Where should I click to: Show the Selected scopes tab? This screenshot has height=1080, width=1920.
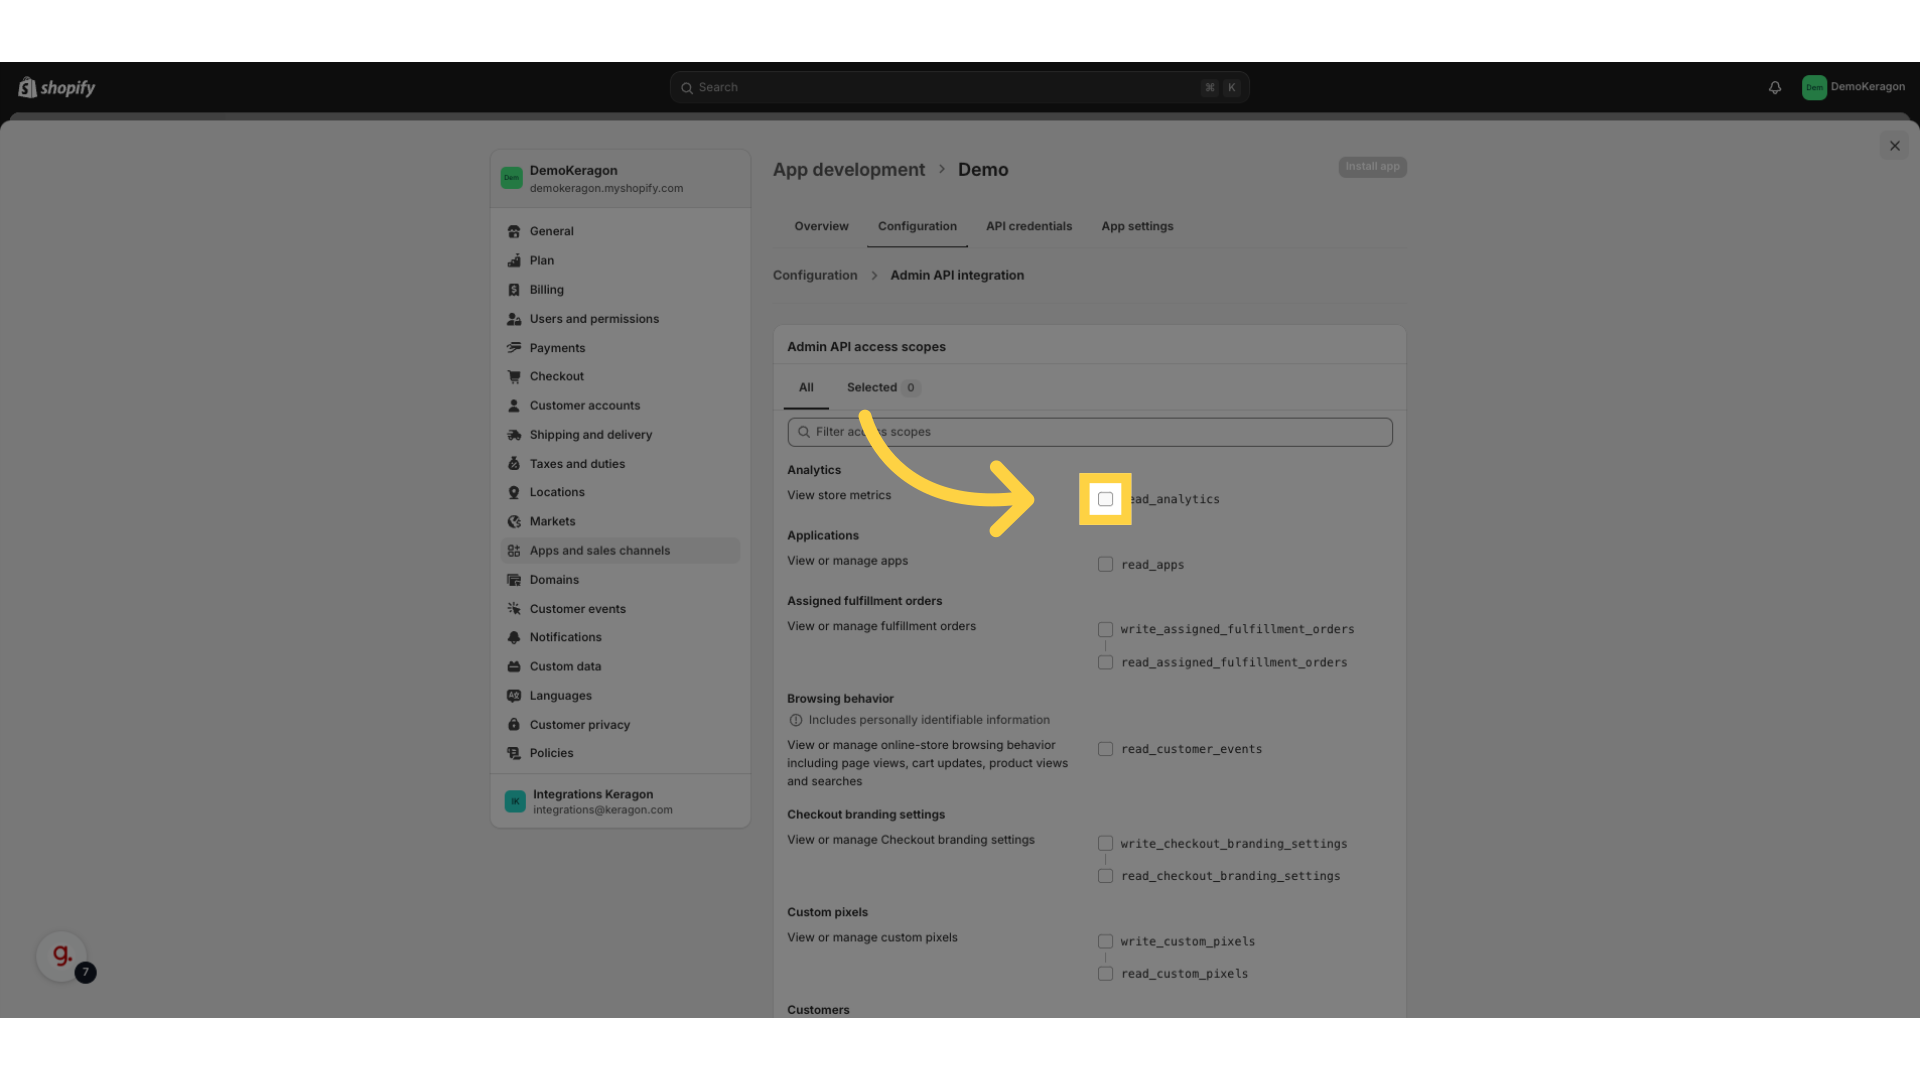(x=883, y=388)
